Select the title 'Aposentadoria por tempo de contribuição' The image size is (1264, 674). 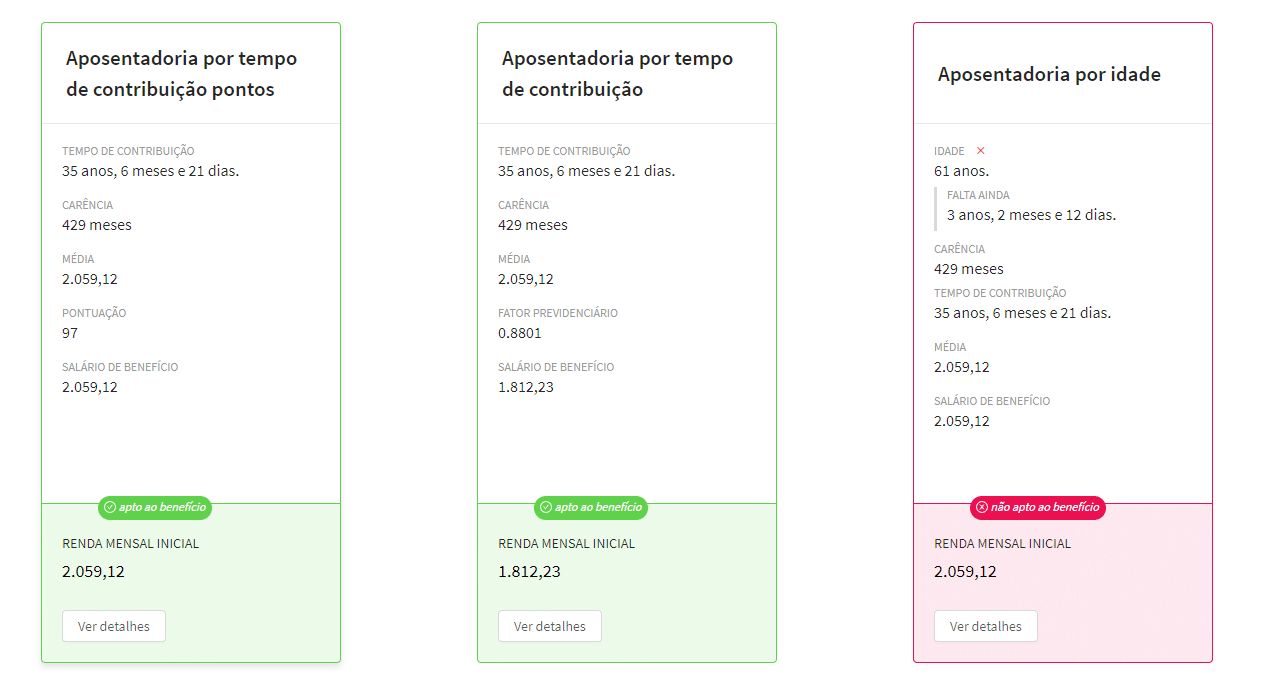click(x=617, y=73)
